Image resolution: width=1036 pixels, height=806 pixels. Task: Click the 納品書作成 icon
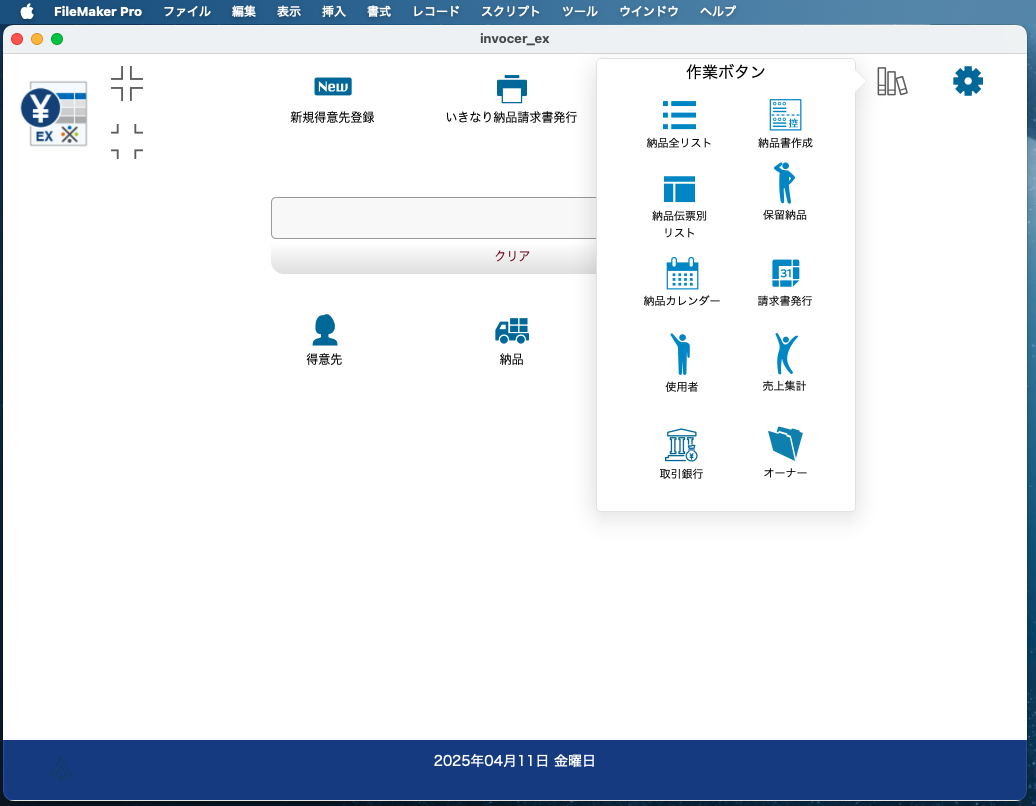click(785, 116)
